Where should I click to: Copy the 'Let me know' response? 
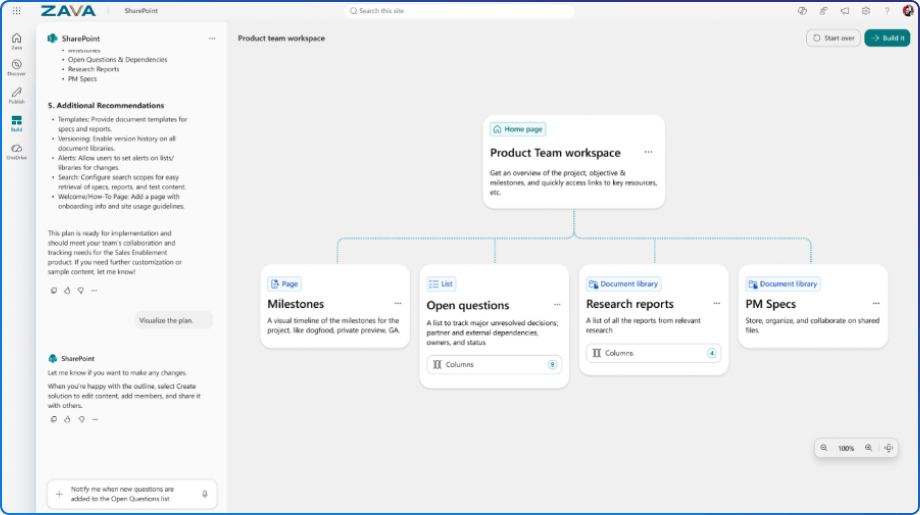click(53, 419)
